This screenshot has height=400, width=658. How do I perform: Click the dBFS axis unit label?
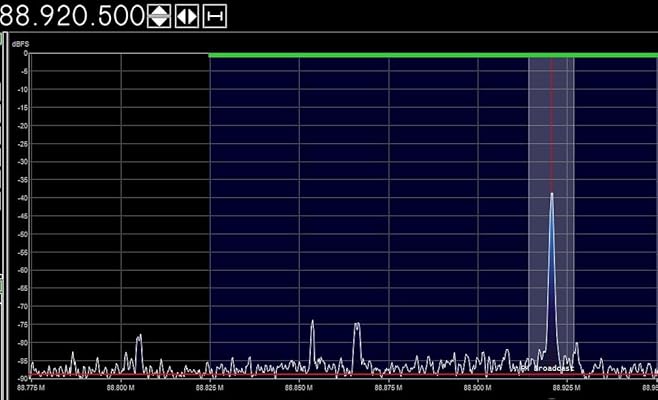[21, 44]
